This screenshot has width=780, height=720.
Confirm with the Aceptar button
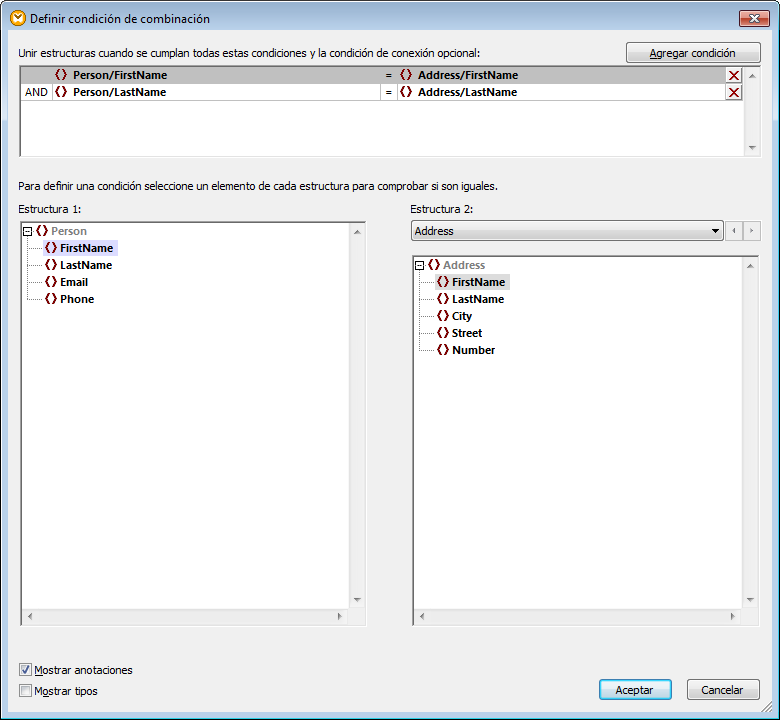click(x=635, y=690)
